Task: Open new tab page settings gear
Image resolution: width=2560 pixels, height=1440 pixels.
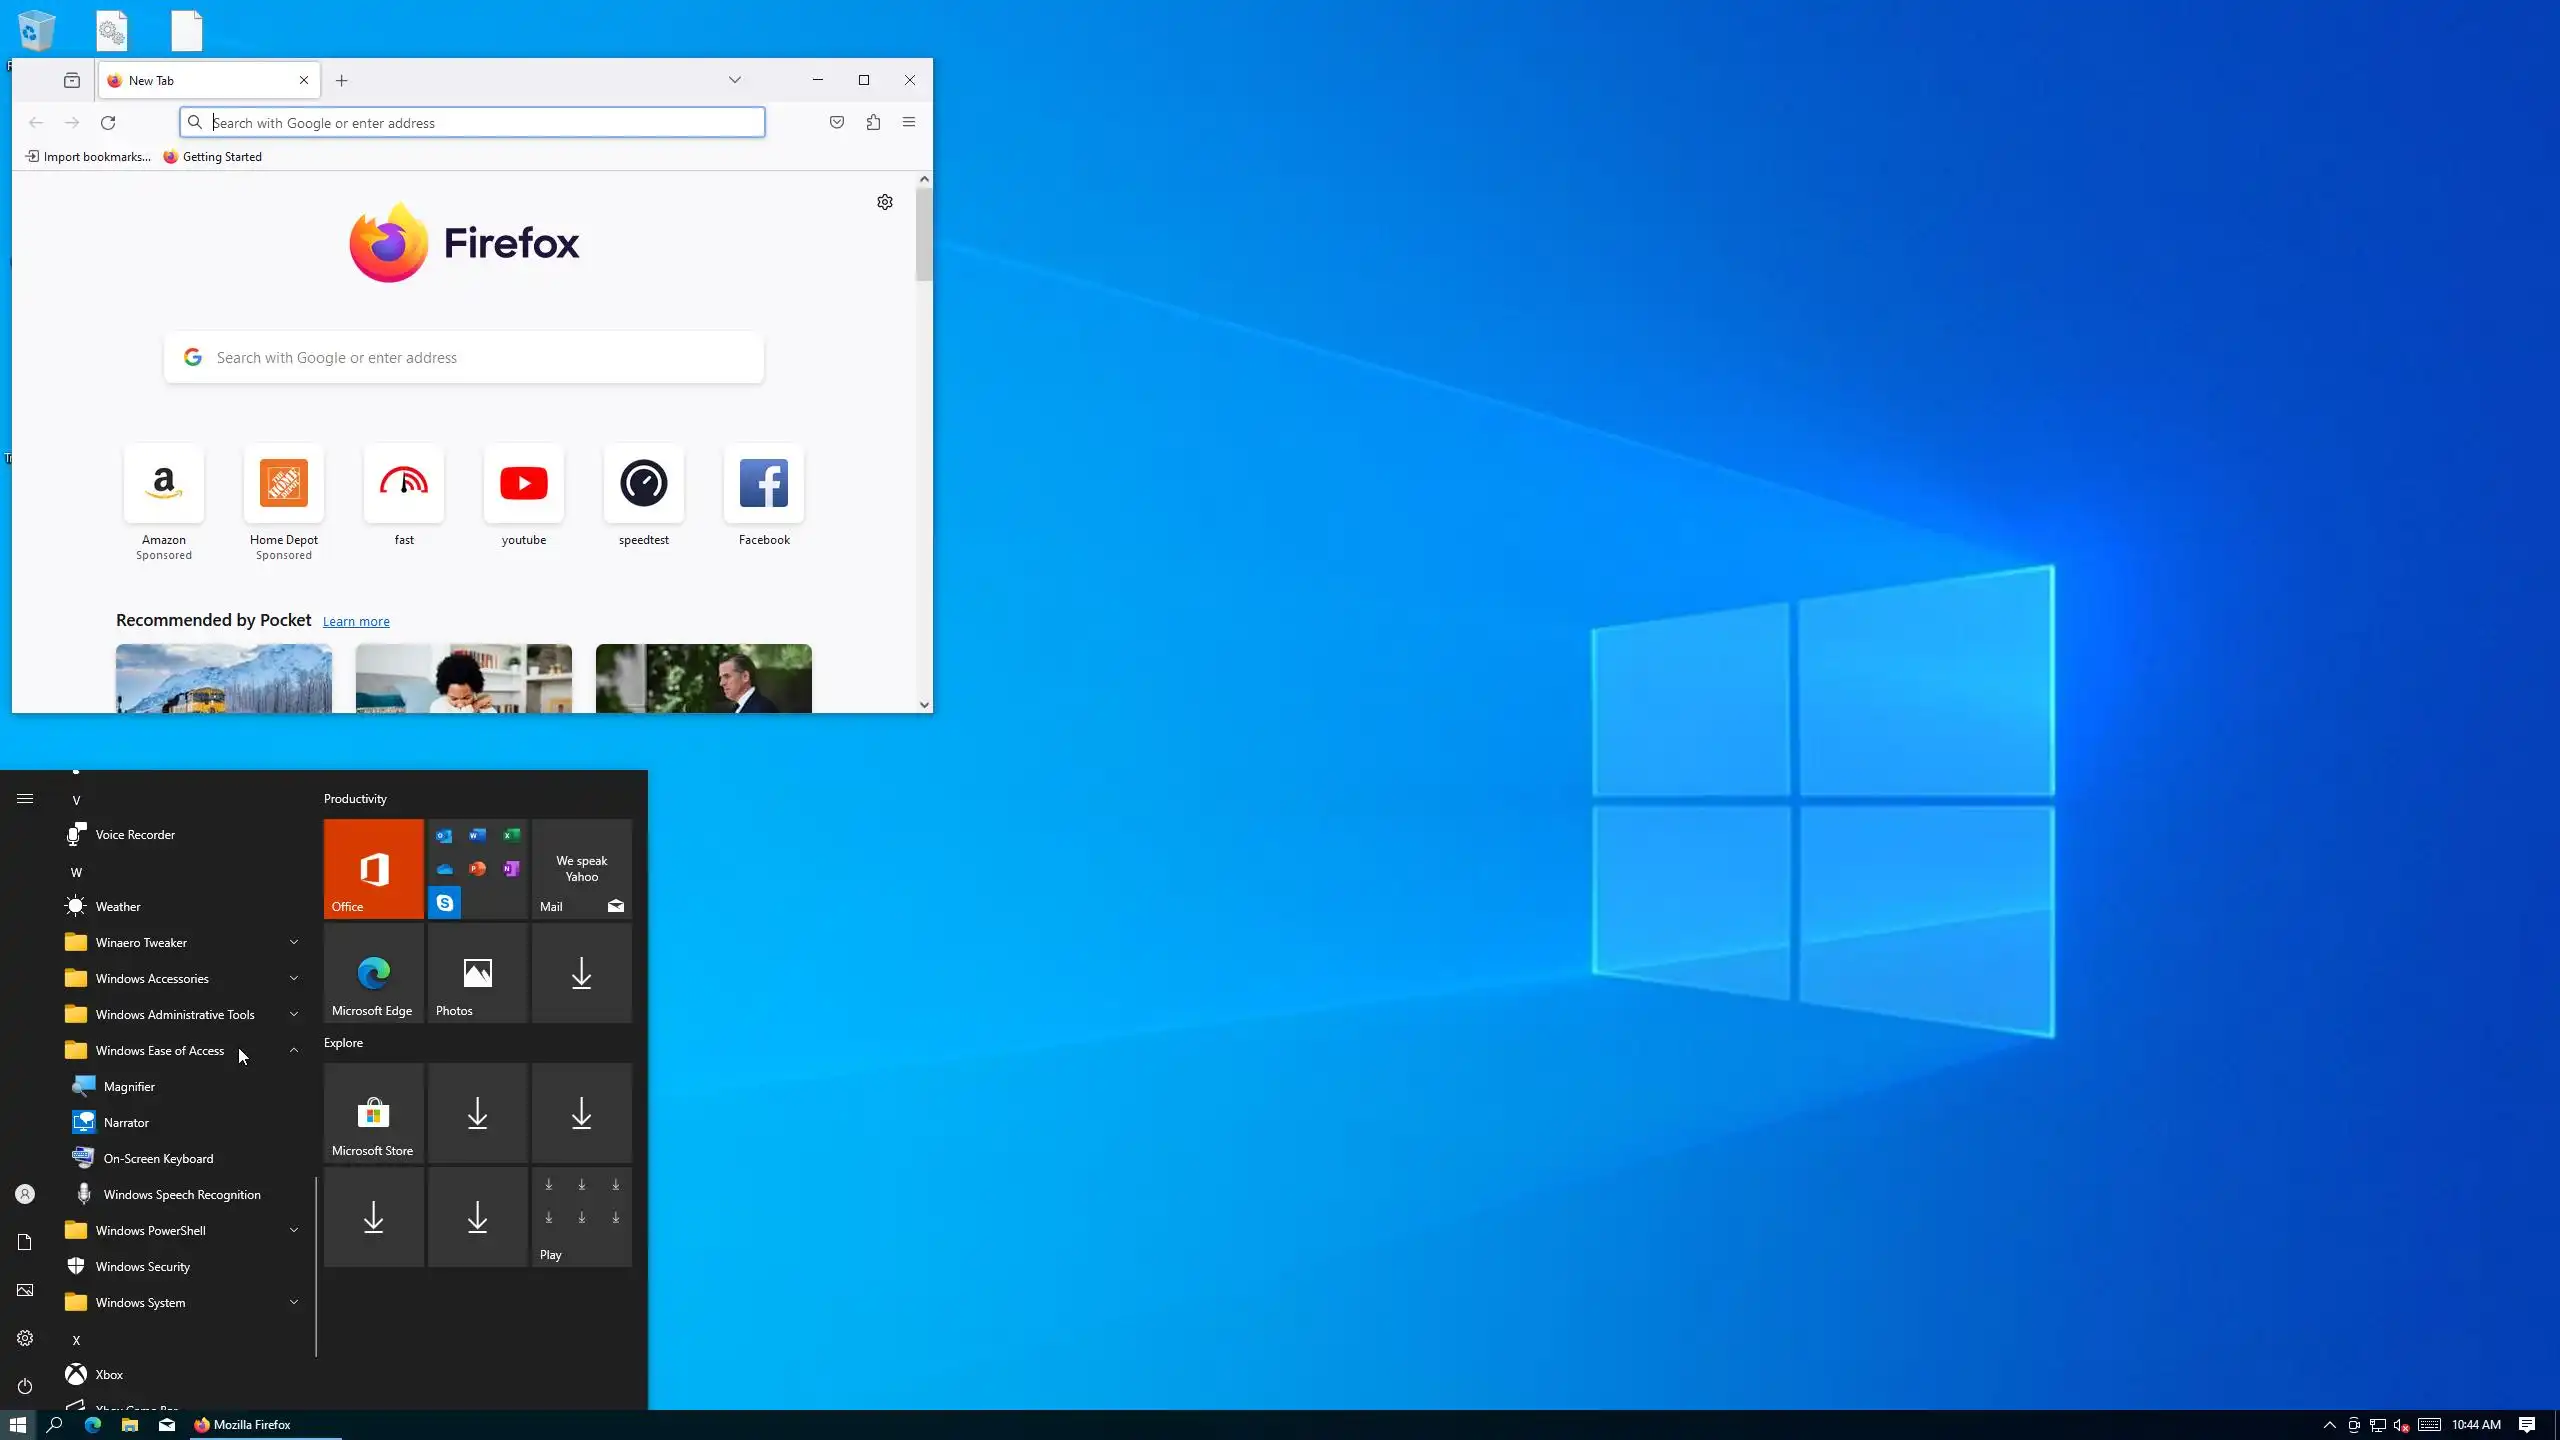Action: (885, 202)
